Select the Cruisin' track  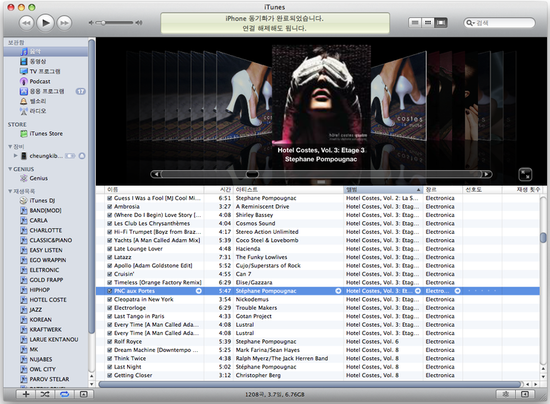click(318, 274)
